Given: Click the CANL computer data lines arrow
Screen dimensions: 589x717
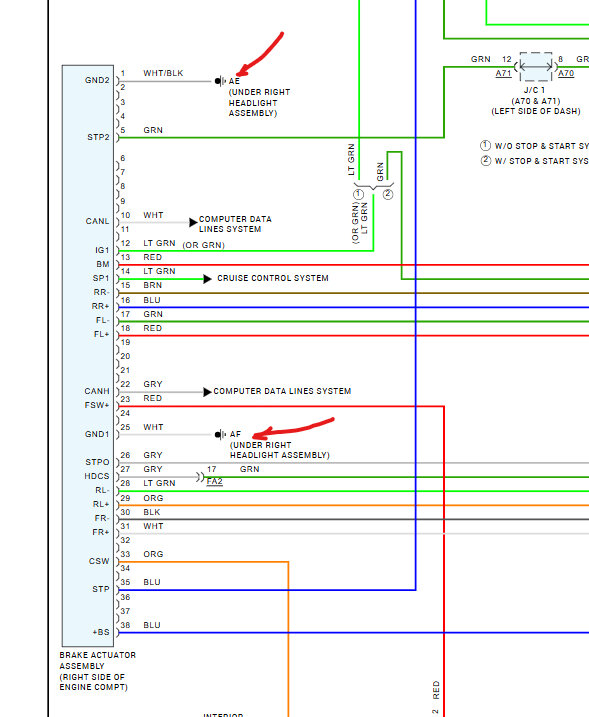Looking at the screenshot, I should click(x=193, y=222).
